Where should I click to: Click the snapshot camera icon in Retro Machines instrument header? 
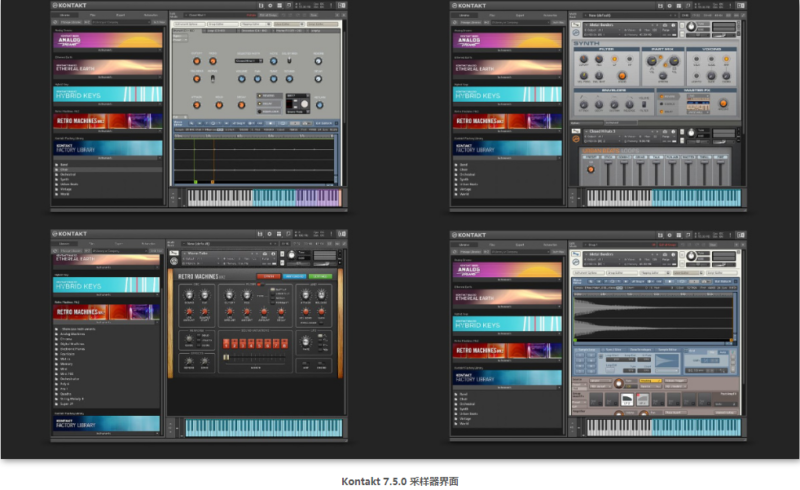(265, 253)
